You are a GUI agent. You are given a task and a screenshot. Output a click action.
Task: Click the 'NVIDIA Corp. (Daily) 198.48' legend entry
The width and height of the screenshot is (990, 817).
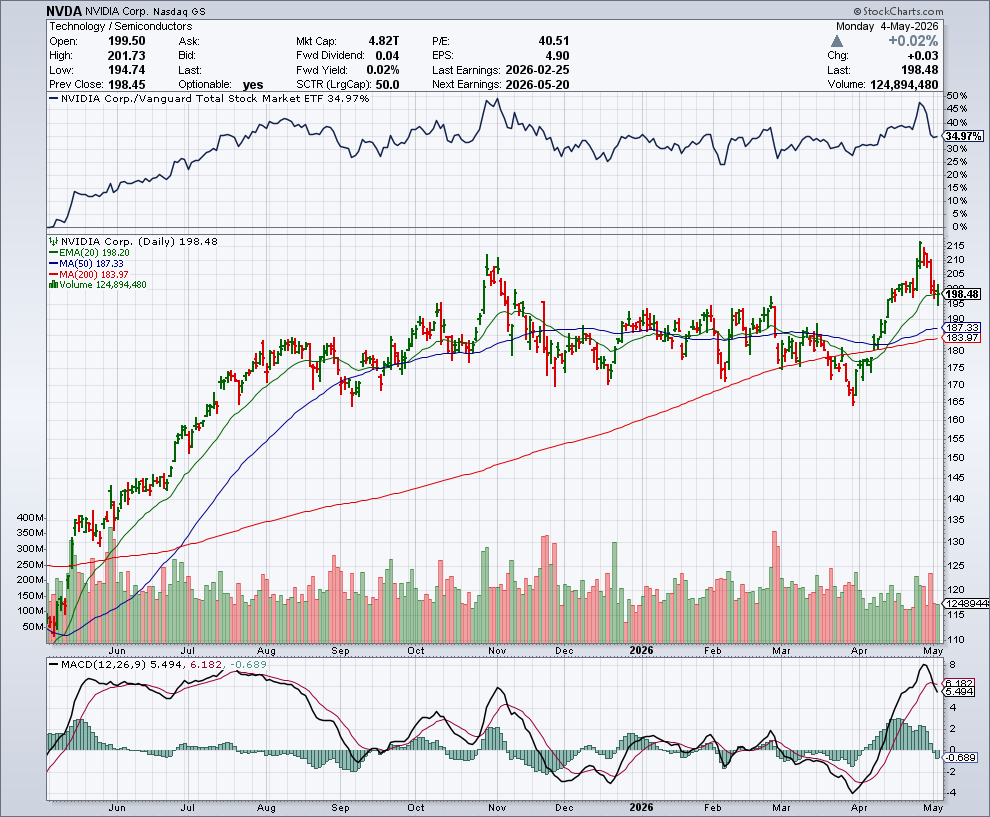pos(133,241)
